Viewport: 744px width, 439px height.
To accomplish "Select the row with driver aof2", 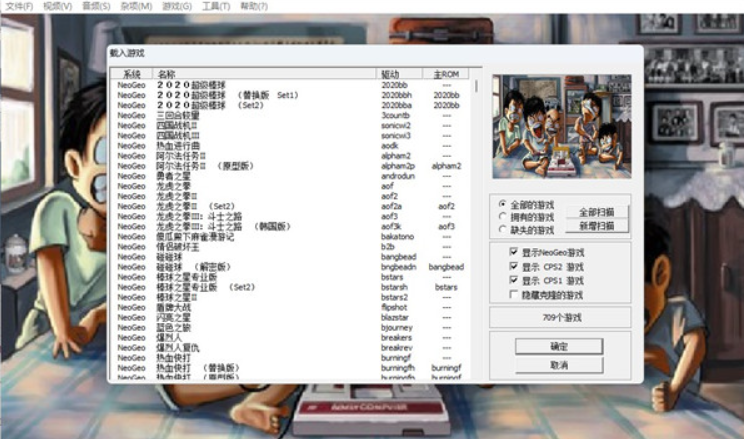I will tap(291, 196).
